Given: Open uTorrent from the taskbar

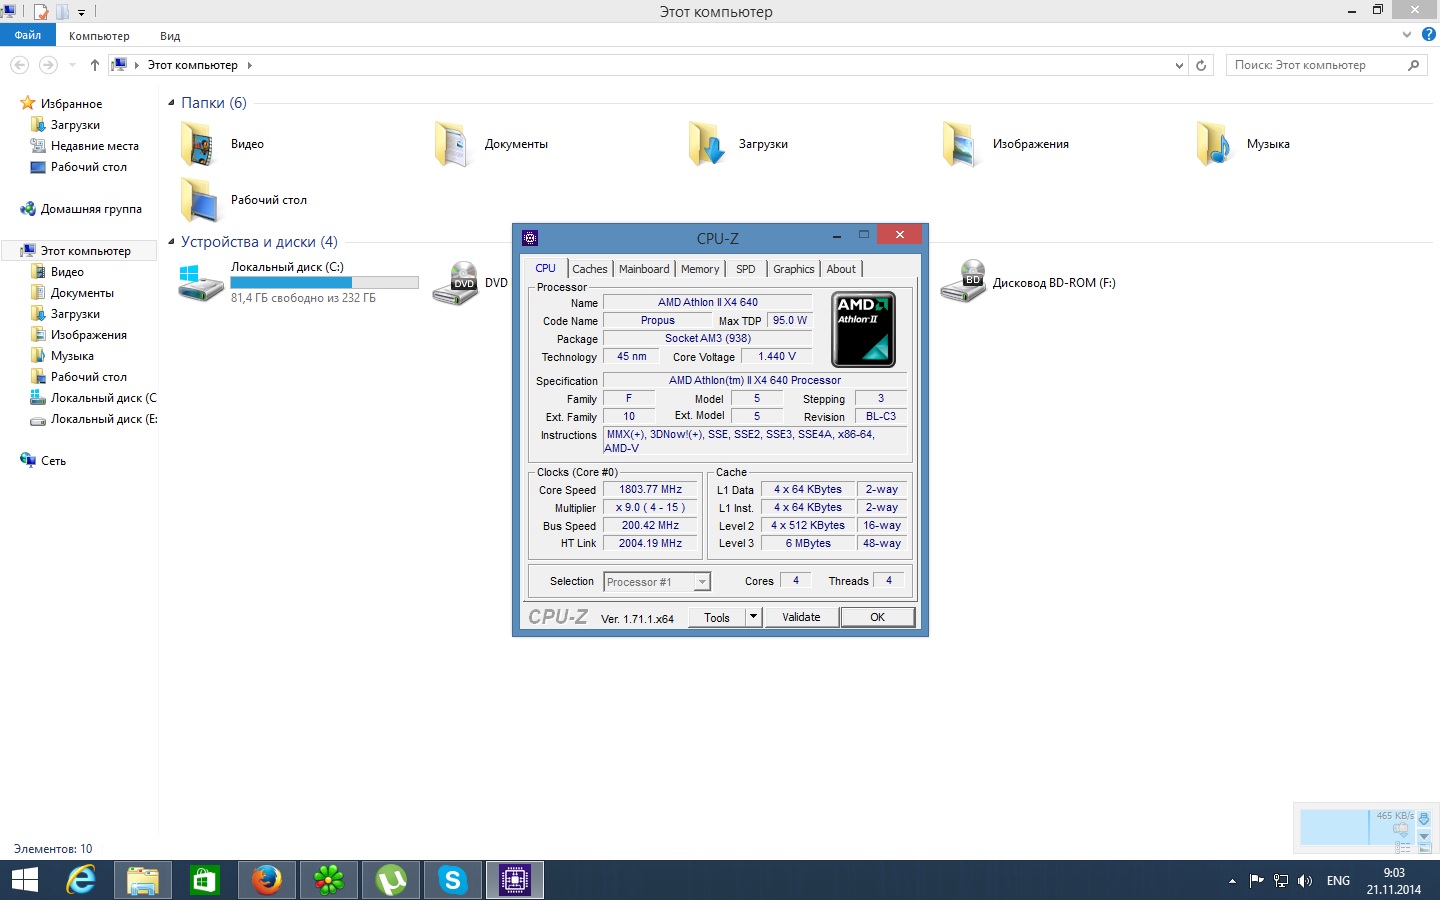Looking at the screenshot, I should 391,880.
